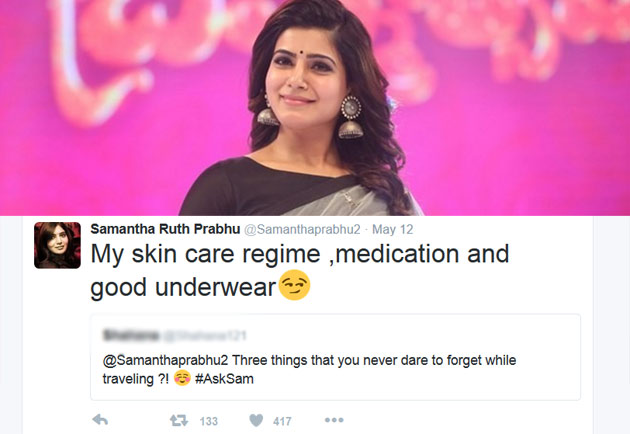Retweet this tweet using the retweet icon

pos(179,421)
